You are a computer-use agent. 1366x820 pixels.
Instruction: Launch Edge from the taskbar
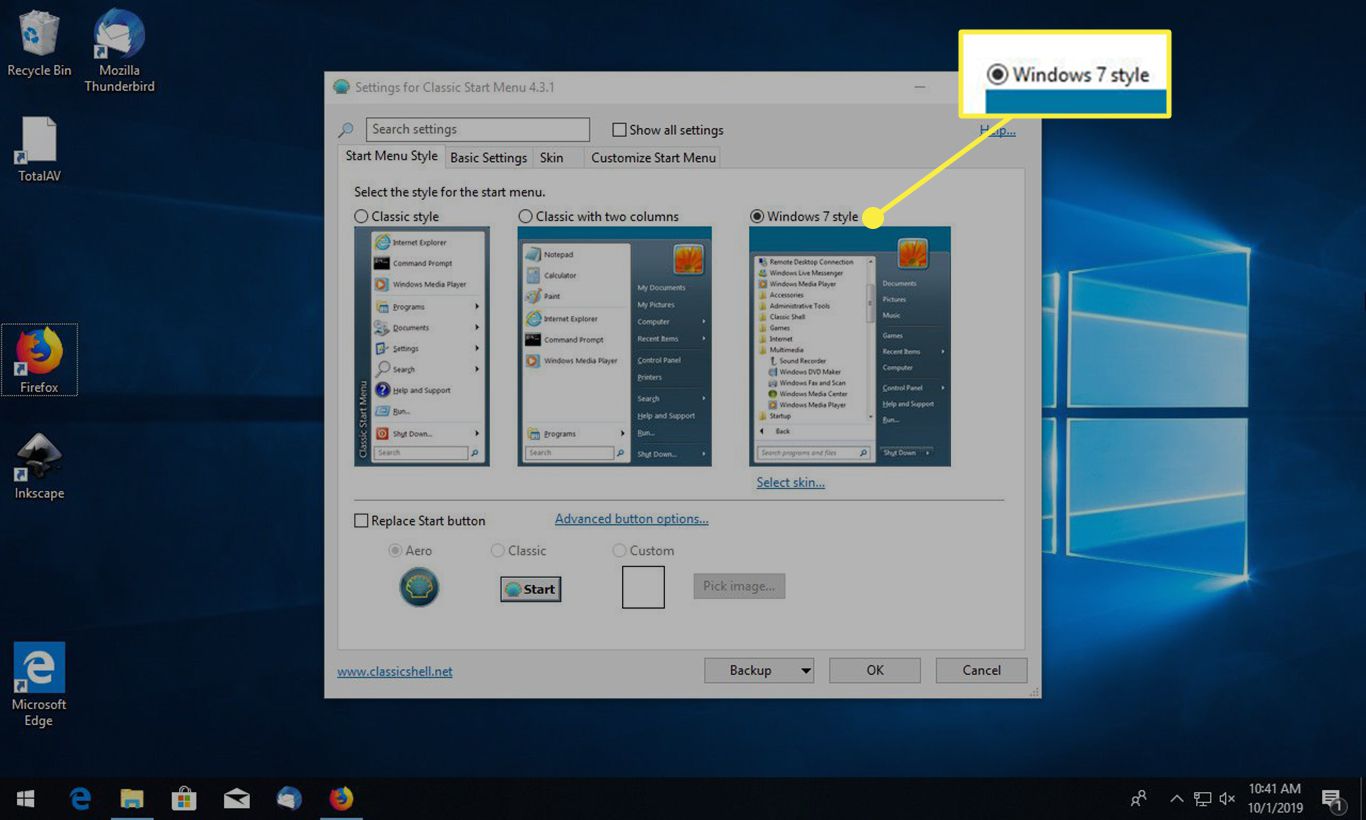[81, 799]
